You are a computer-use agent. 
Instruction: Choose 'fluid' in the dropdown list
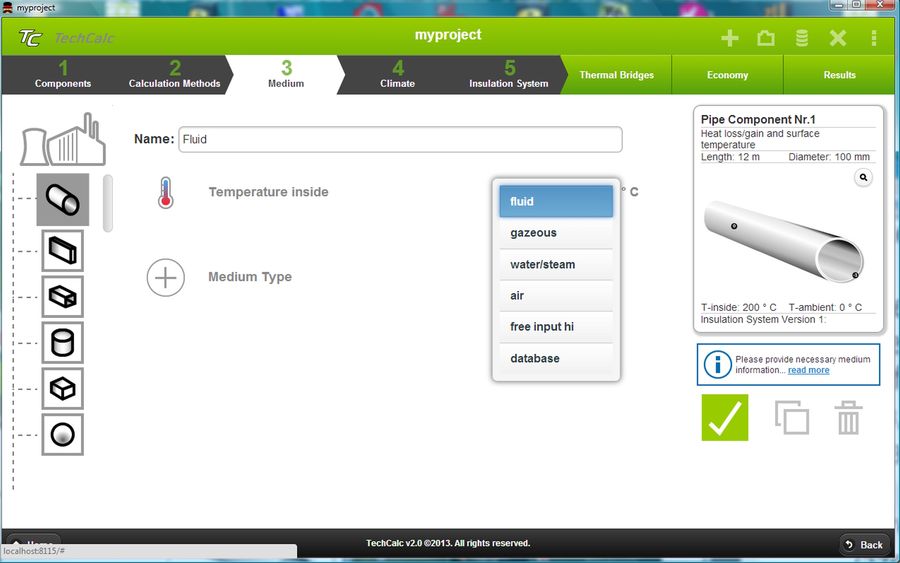point(556,201)
